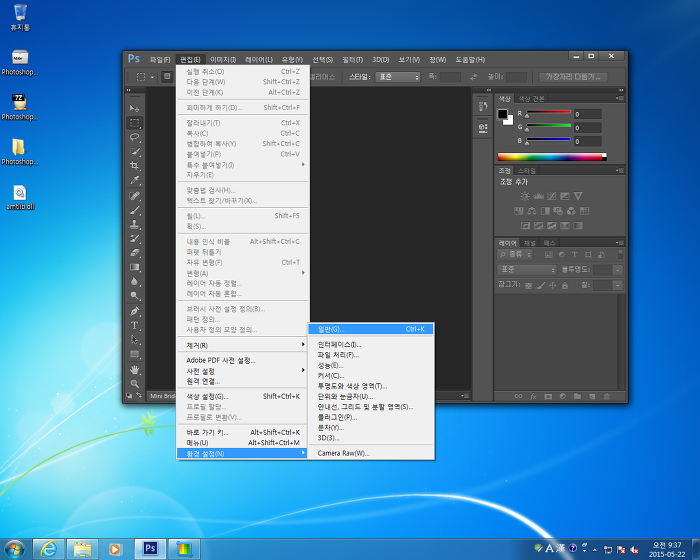Select the Brush tool
Viewport: 700px width, 560px height.
(134, 210)
